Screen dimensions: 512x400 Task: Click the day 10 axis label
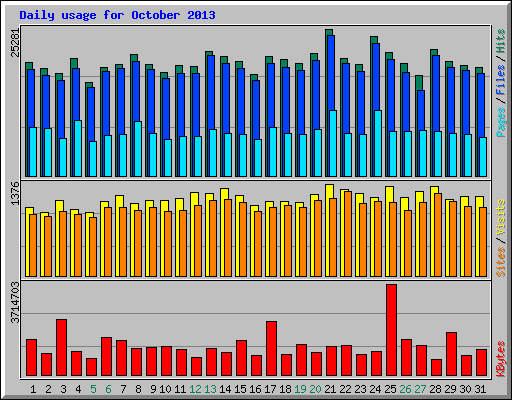click(x=165, y=389)
